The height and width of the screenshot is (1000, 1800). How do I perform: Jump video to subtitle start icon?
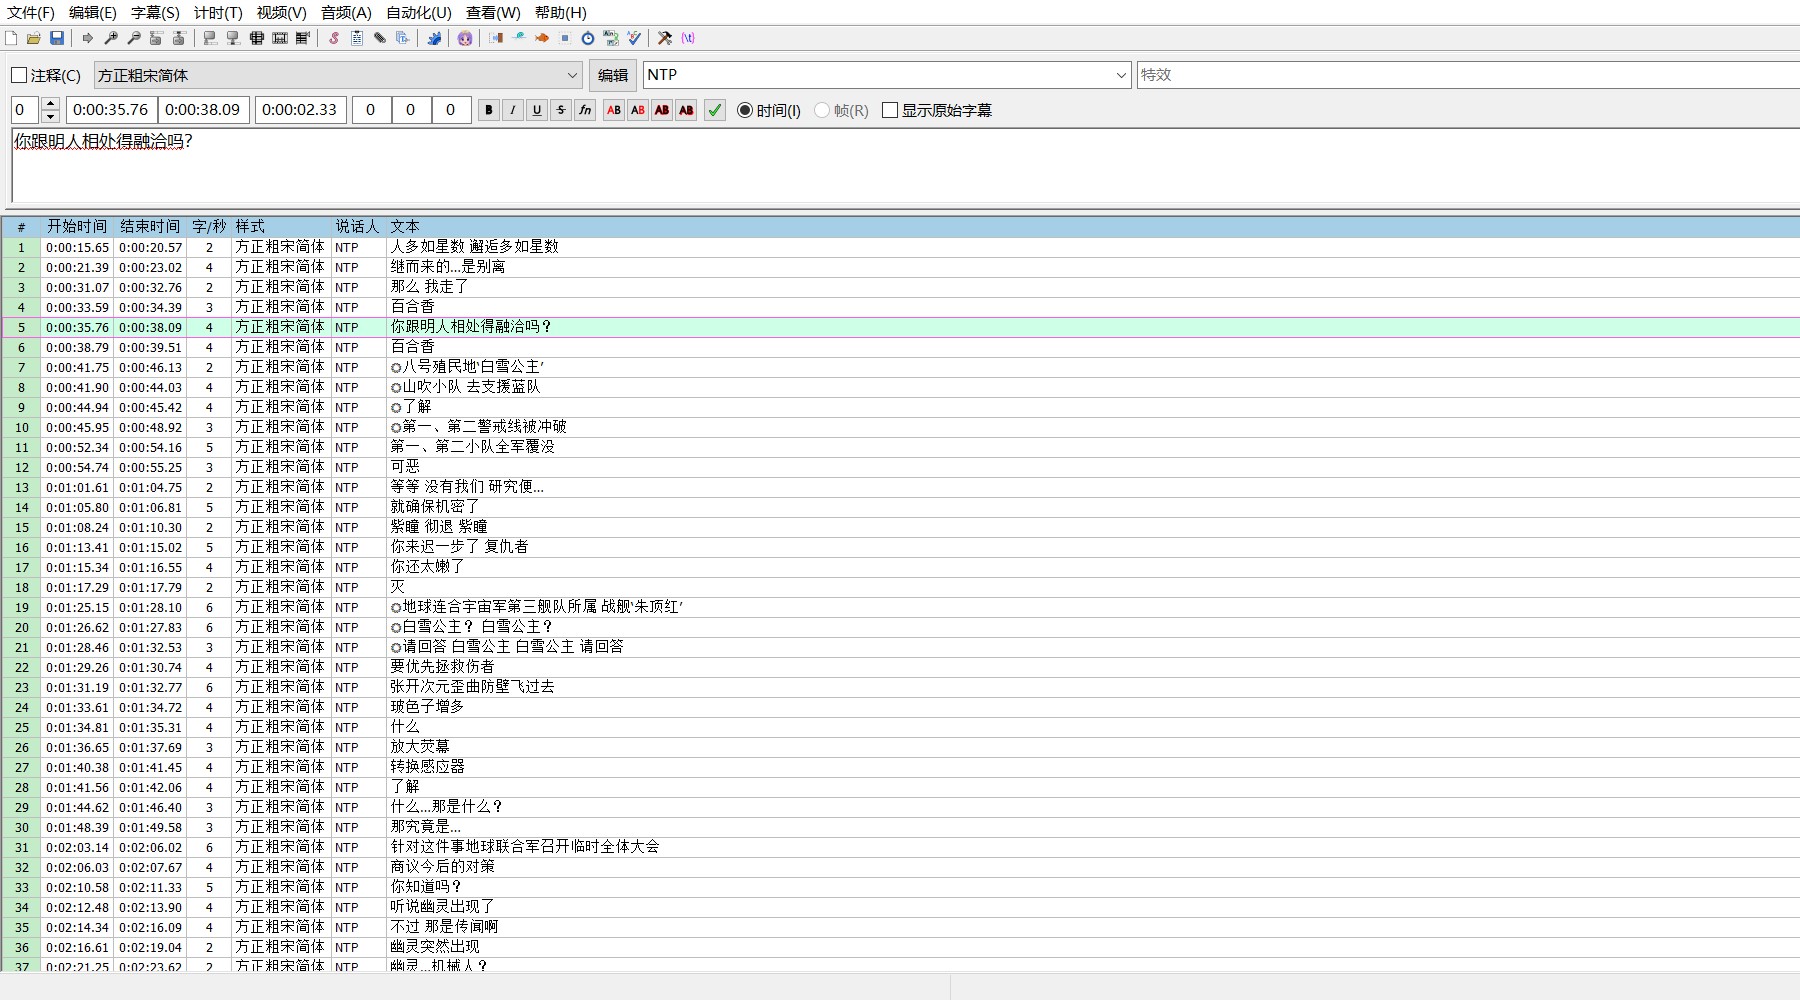coord(156,38)
